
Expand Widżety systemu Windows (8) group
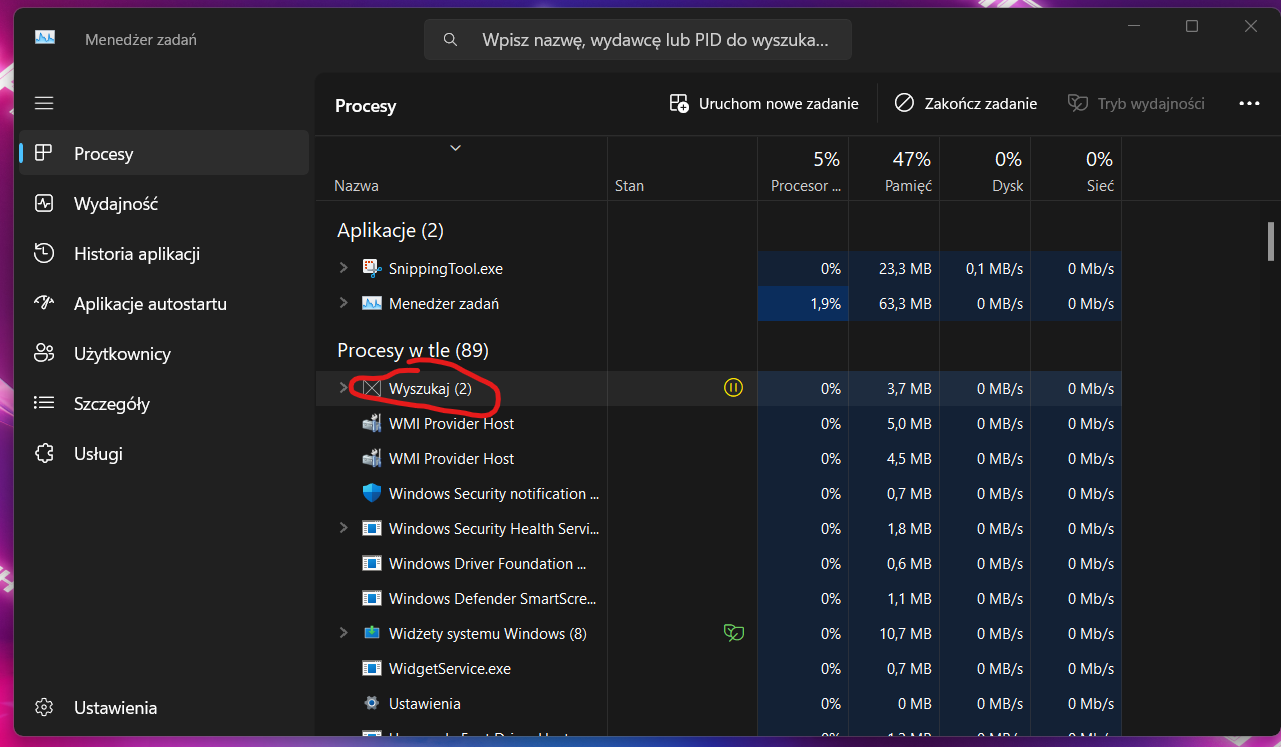tap(343, 633)
